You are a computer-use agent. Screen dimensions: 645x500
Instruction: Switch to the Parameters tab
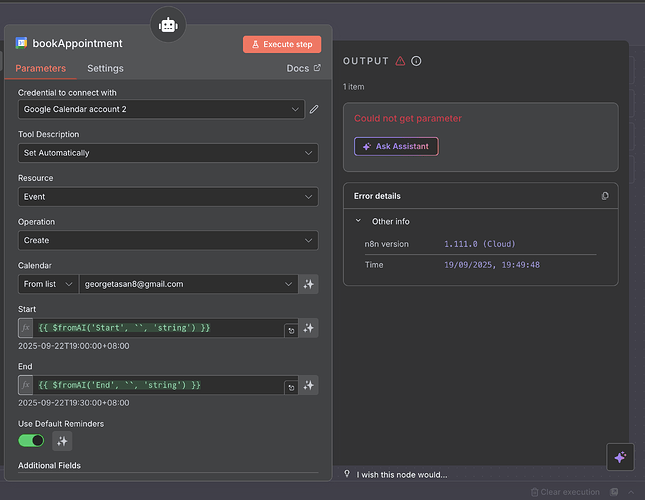(40, 68)
